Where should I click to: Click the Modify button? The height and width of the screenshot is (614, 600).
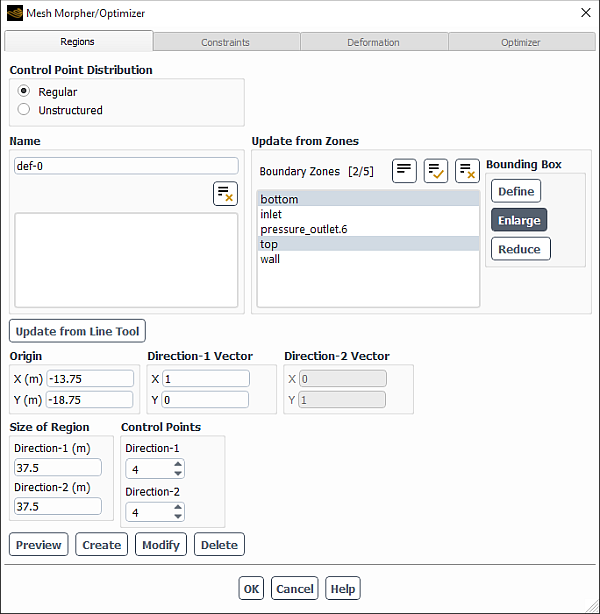click(161, 544)
